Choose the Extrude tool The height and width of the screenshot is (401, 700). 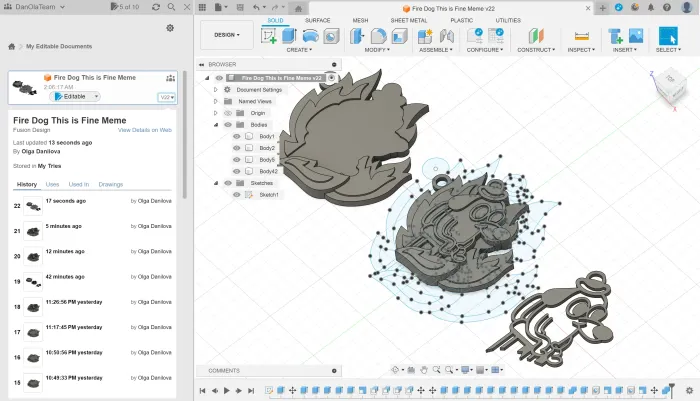[x=289, y=36]
